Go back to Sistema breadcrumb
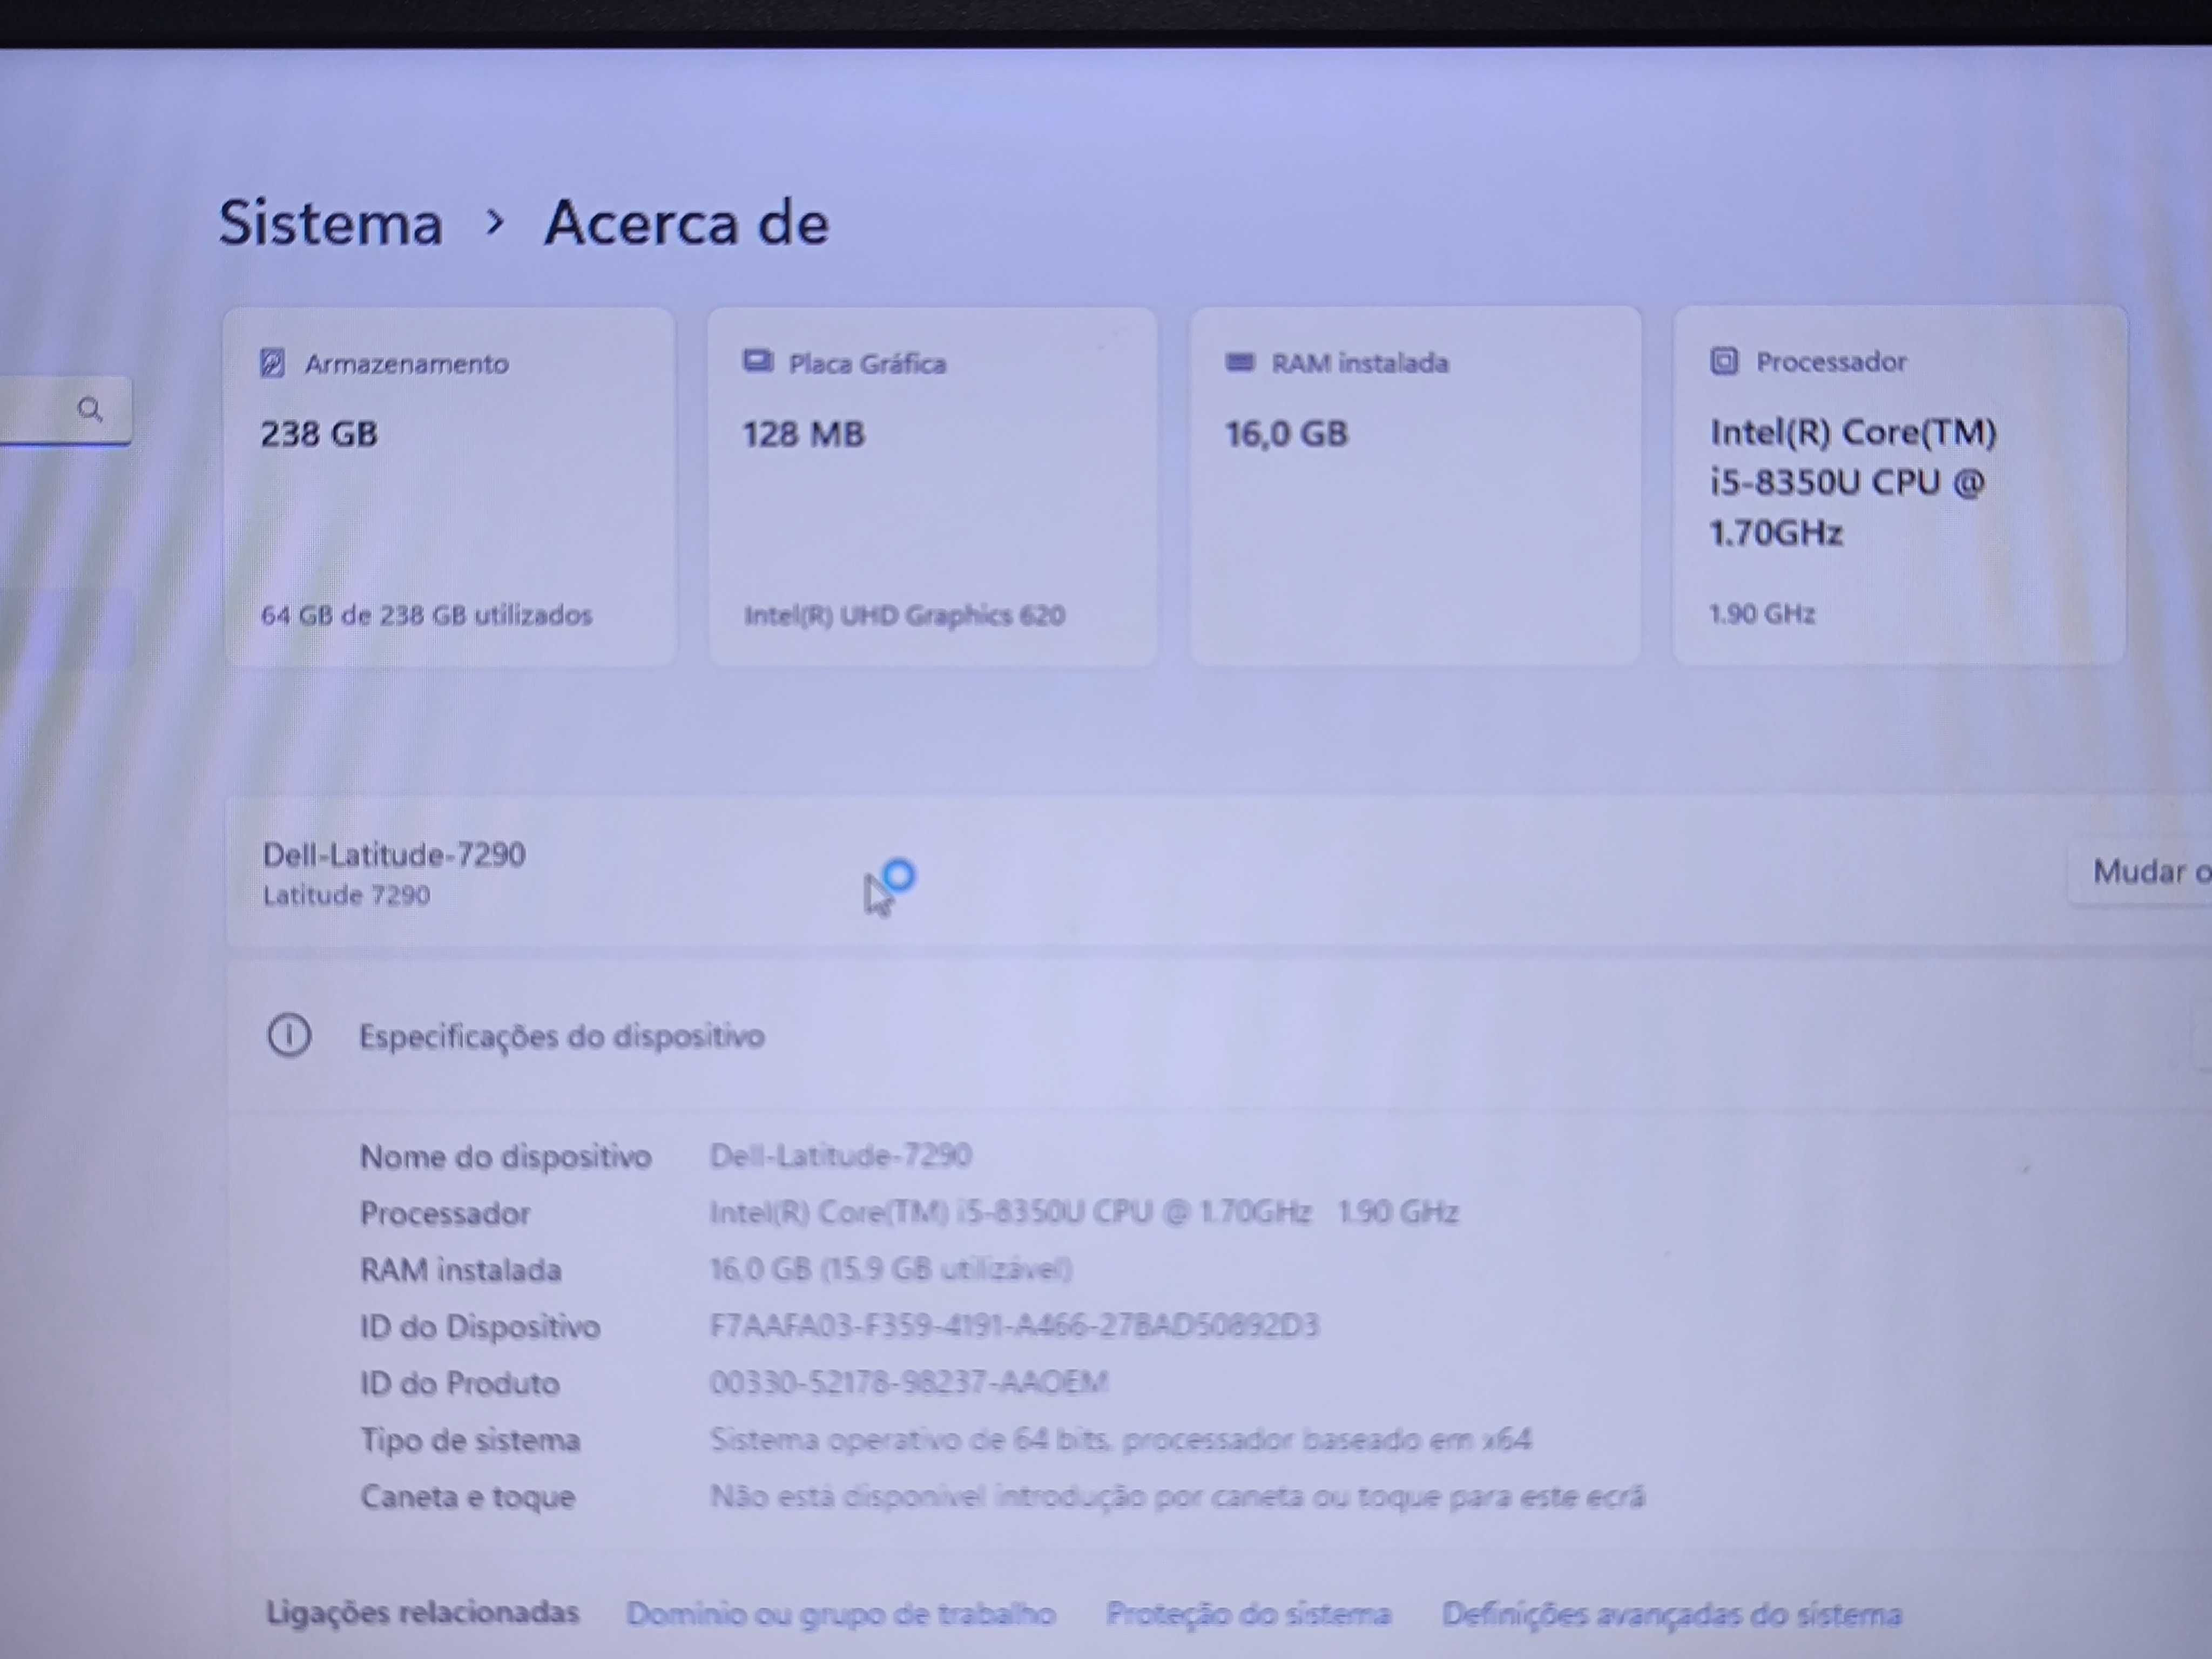Viewport: 2212px width, 1659px height. coord(331,222)
